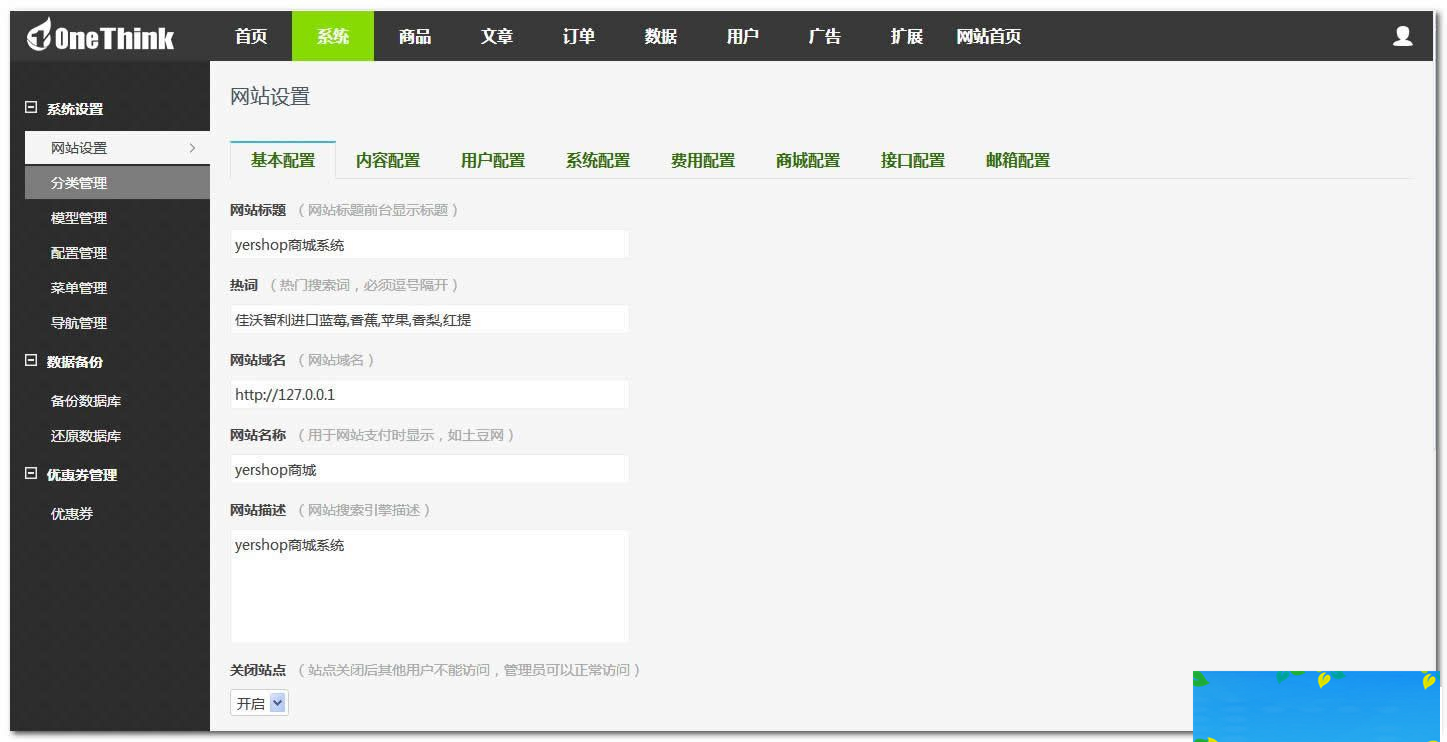
Task: Select the 系统 menu item
Action: click(x=332, y=35)
